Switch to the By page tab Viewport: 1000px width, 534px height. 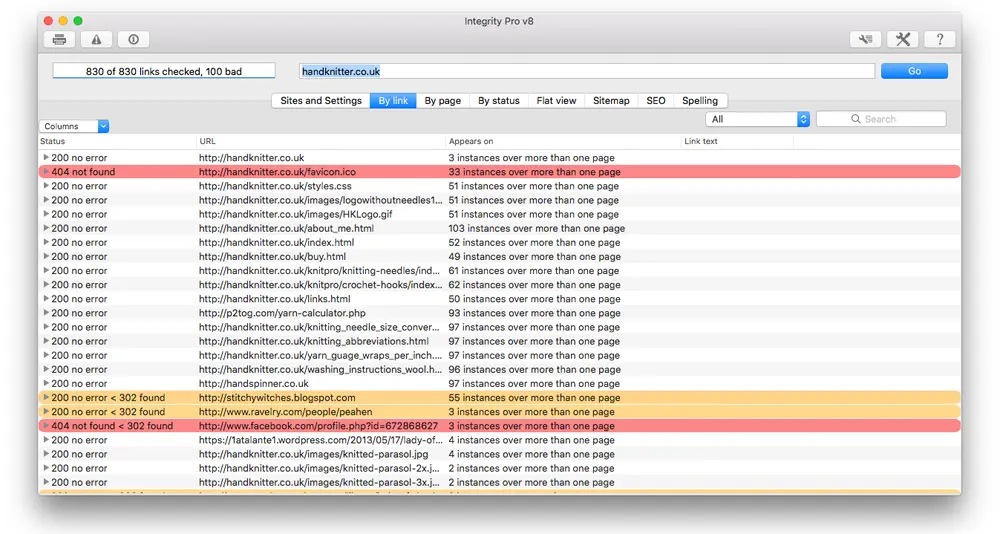pyautogui.click(x=442, y=101)
